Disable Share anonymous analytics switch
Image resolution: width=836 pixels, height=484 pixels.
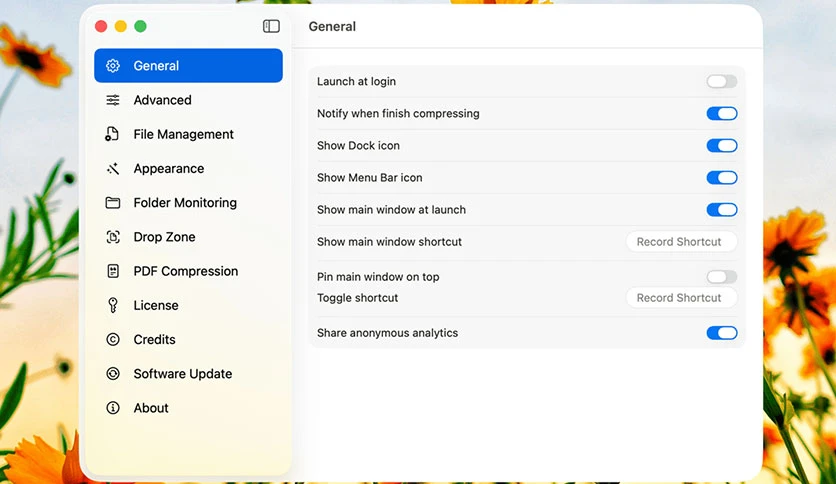[x=721, y=333]
